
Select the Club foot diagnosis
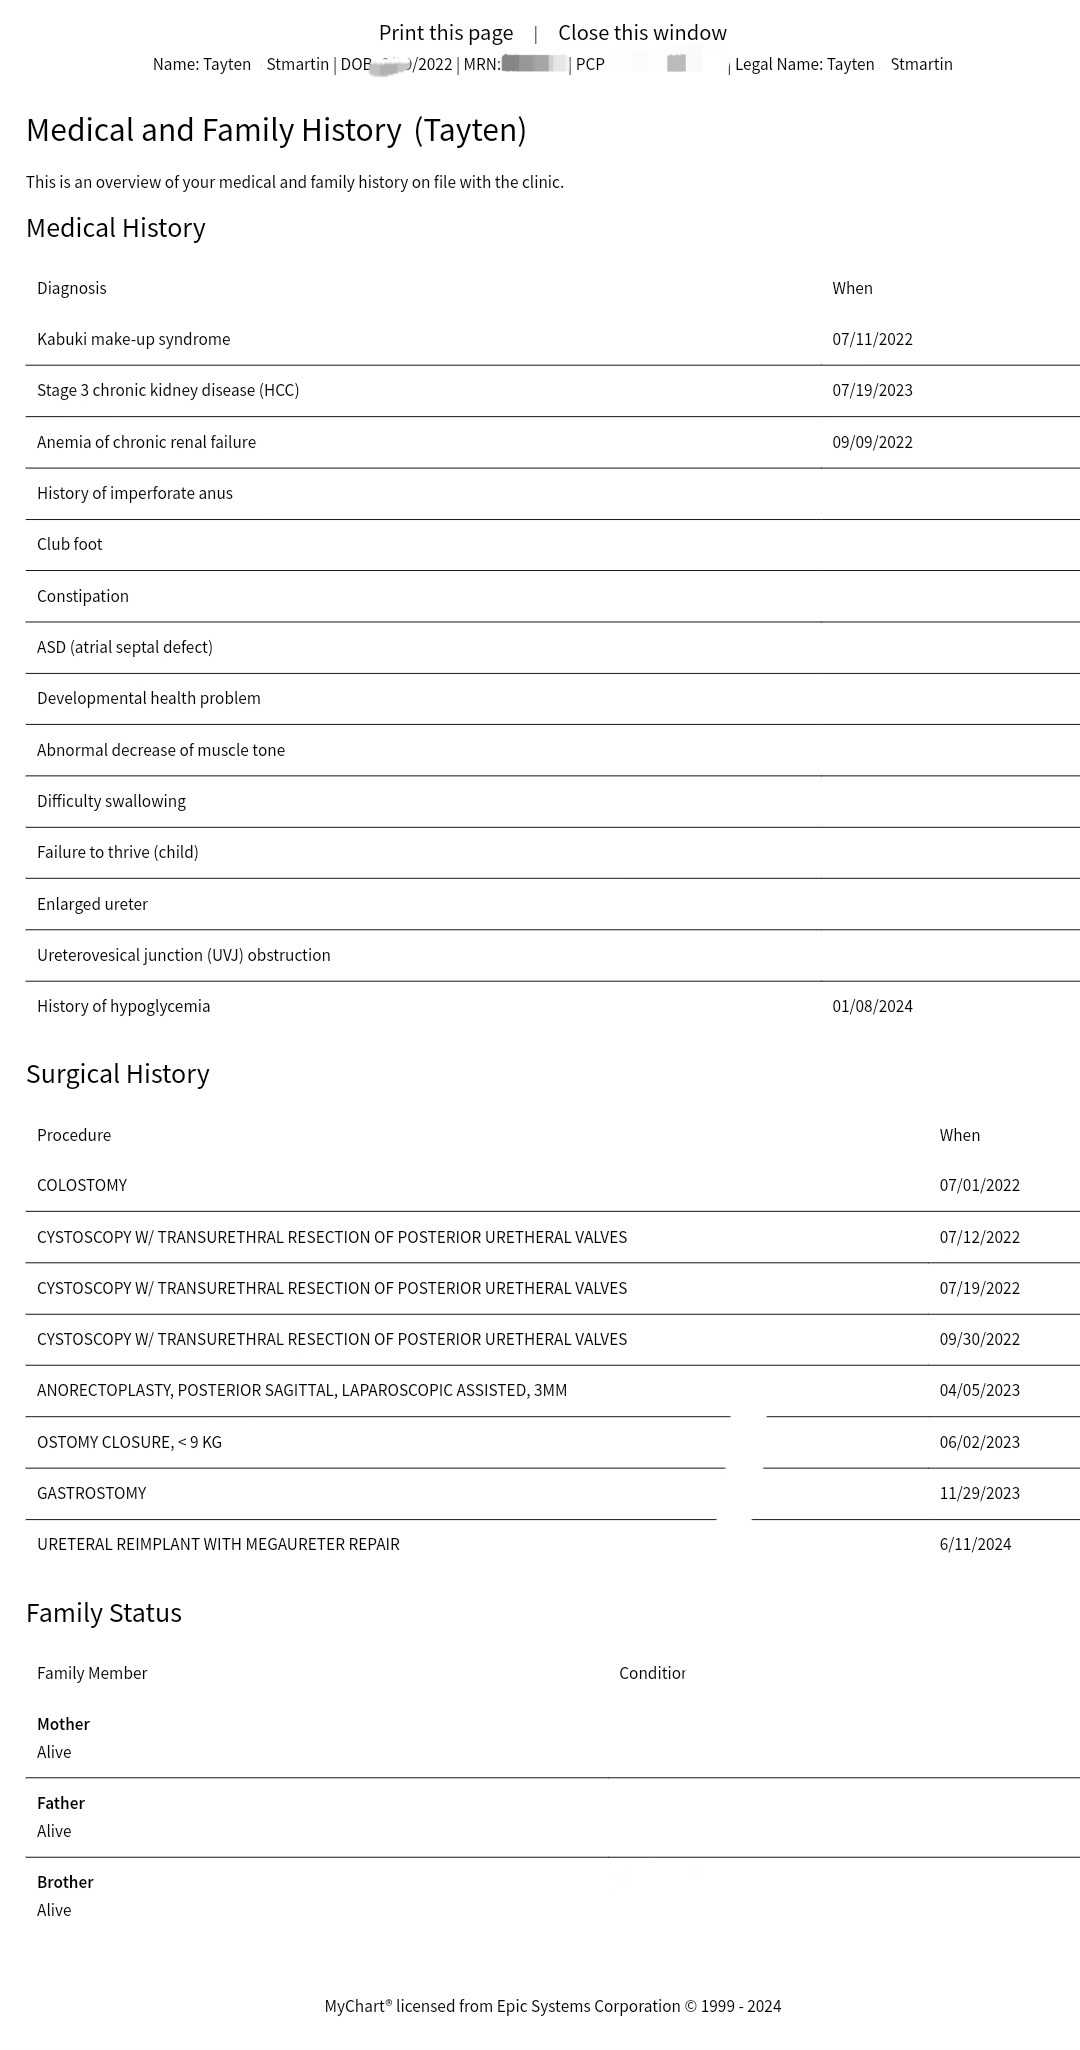click(70, 544)
